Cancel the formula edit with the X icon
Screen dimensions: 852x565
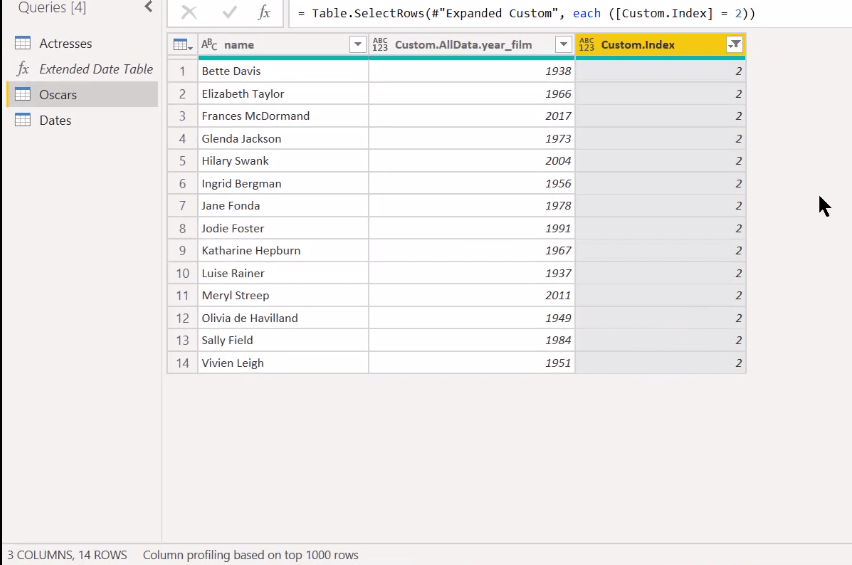tap(189, 12)
